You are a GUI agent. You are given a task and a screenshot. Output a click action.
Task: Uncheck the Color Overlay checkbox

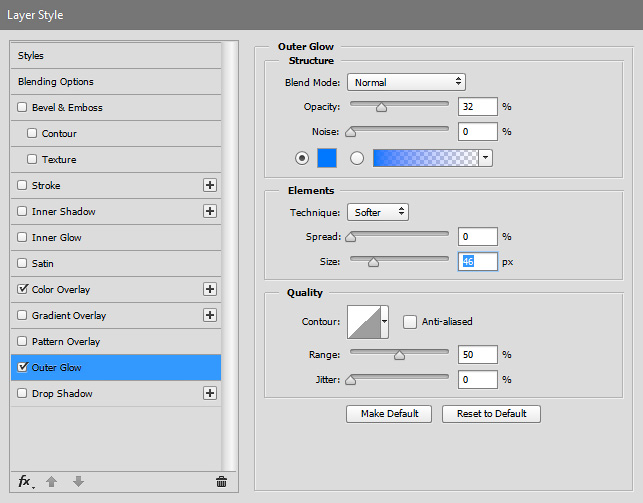tap(22, 289)
